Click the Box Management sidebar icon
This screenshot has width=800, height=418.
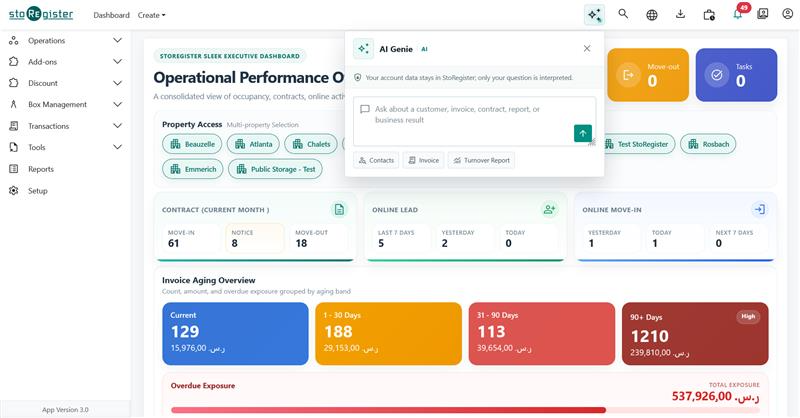click(x=14, y=104)
